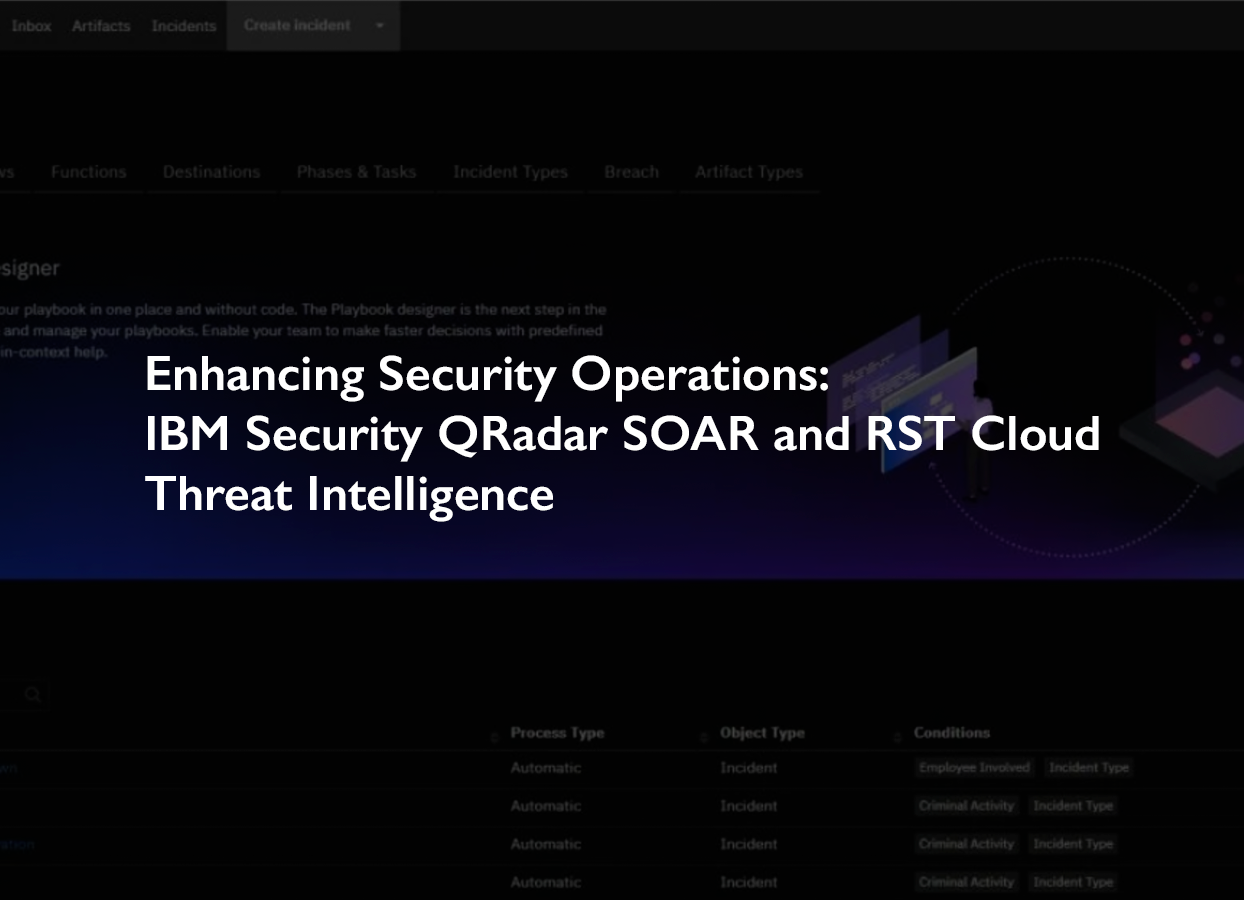Image resolution: width=1244 pixels, height=900 pixels.
Task: Click the Incident Type condition tag
Action: (x=1089, y=767)
